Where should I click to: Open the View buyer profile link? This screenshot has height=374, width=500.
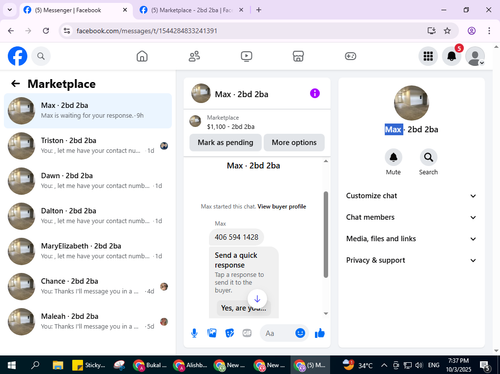click(282, 207)
